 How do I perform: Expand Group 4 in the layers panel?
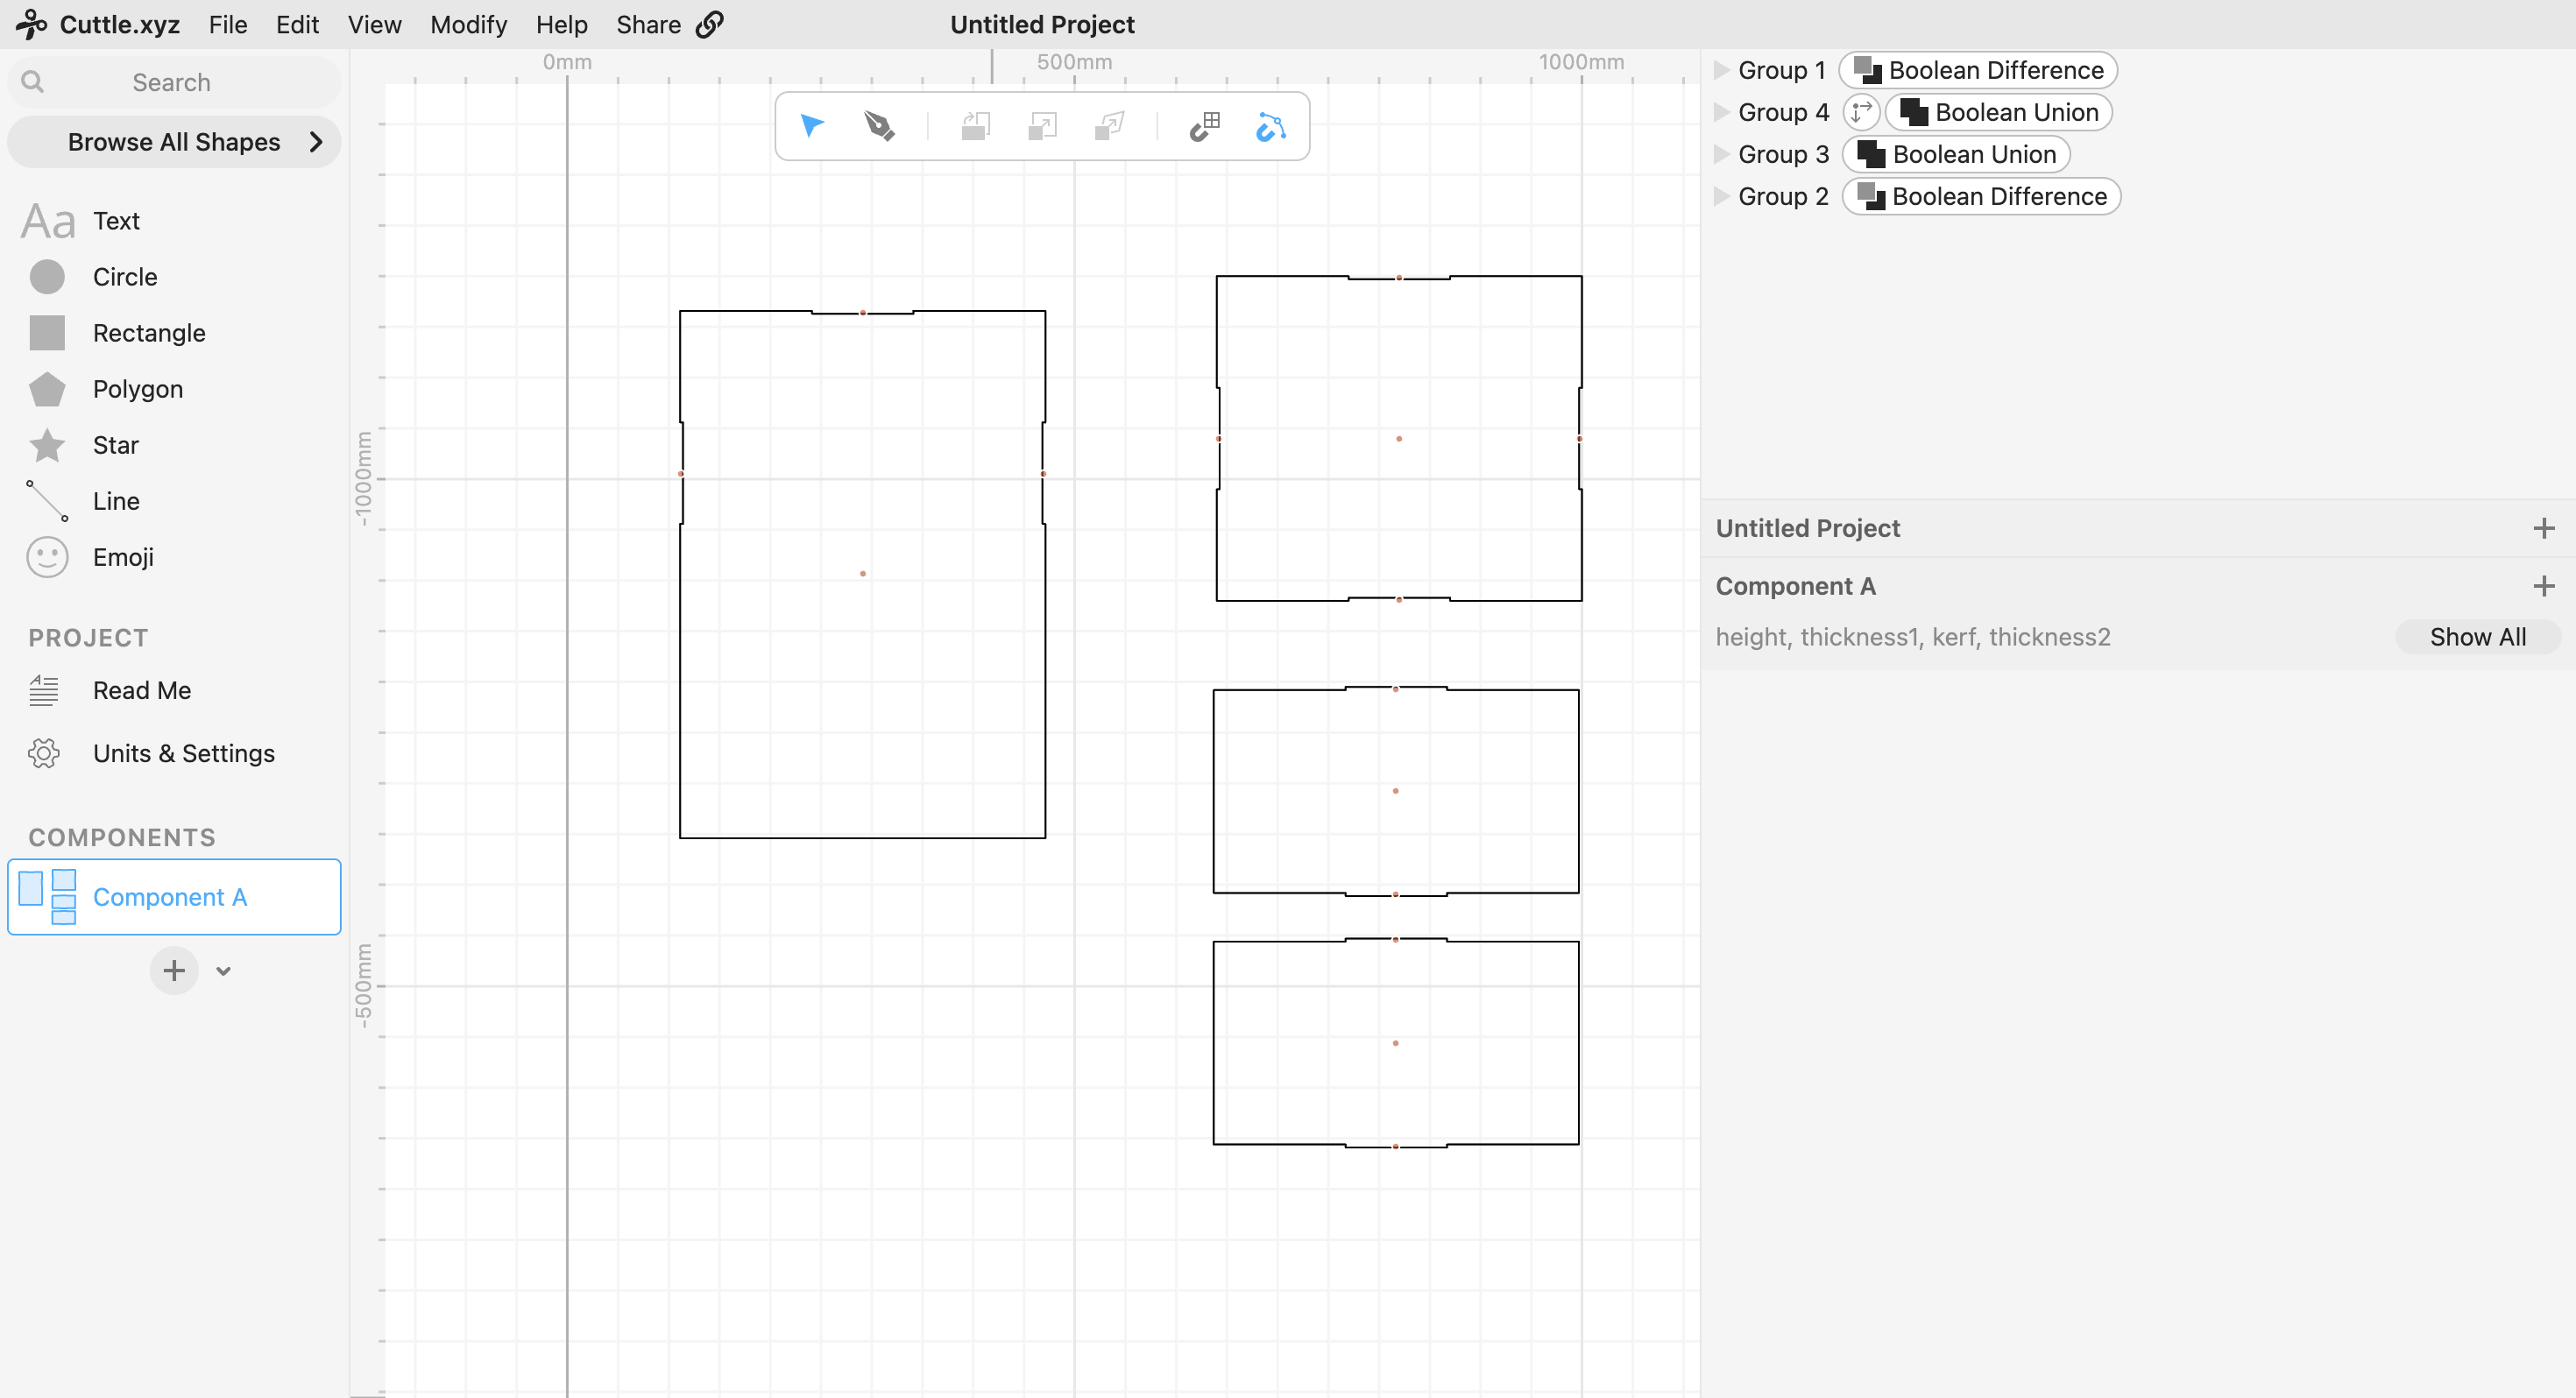tap(1721, 112)
